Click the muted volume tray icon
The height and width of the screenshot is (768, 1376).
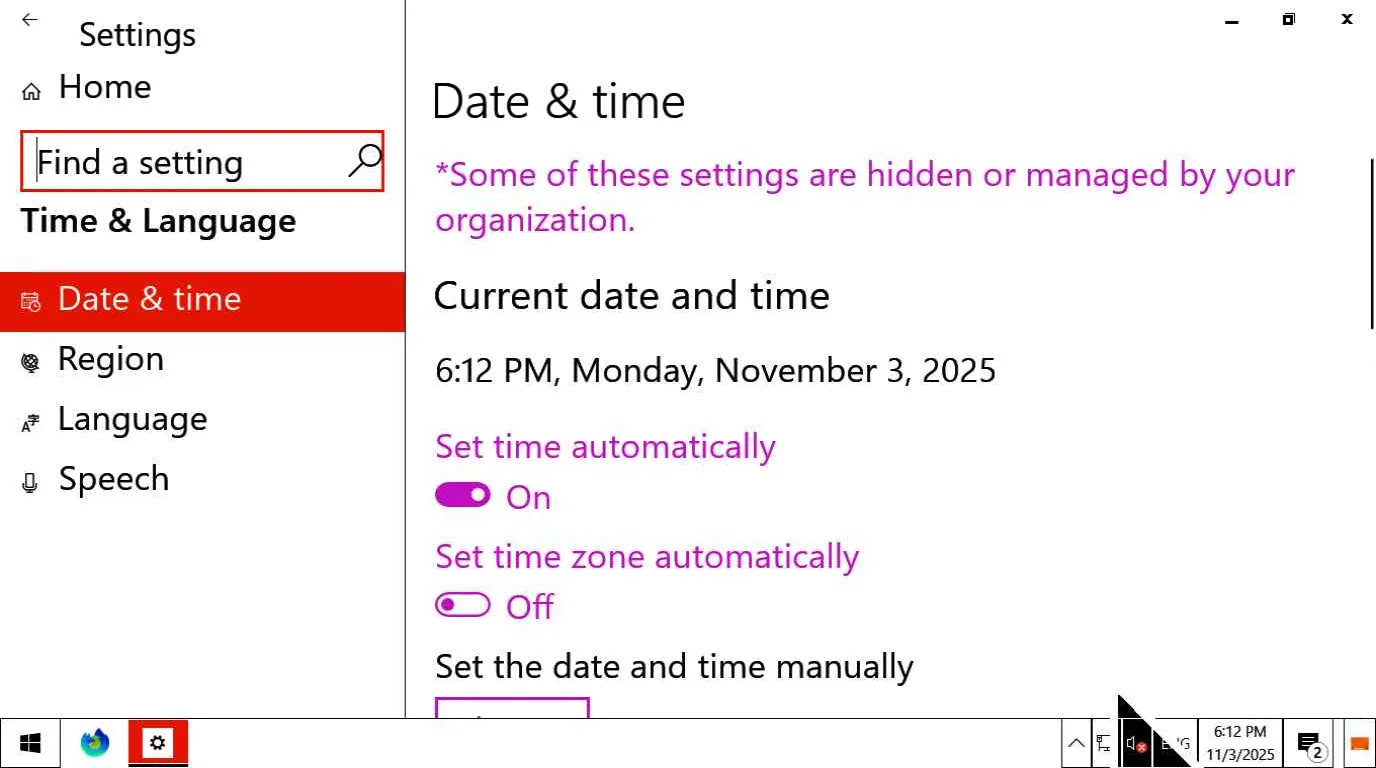[x=1135, y=743]
